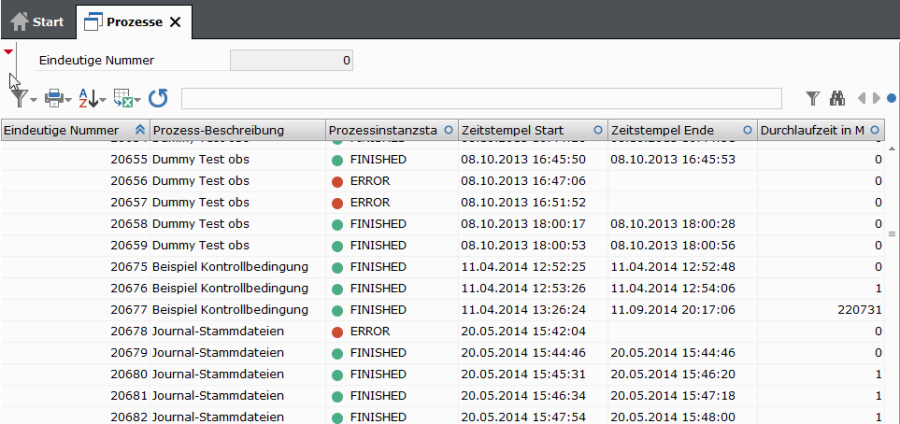The height and width of the screenshot is (424, 900).
Task: Click the windows icon on Prozesse tab
Action: pos(92,22)
